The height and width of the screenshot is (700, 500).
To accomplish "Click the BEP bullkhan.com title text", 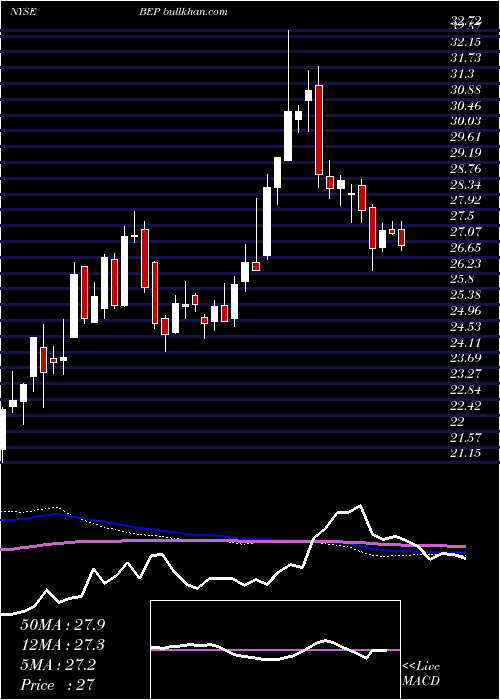I will point(183,11).
